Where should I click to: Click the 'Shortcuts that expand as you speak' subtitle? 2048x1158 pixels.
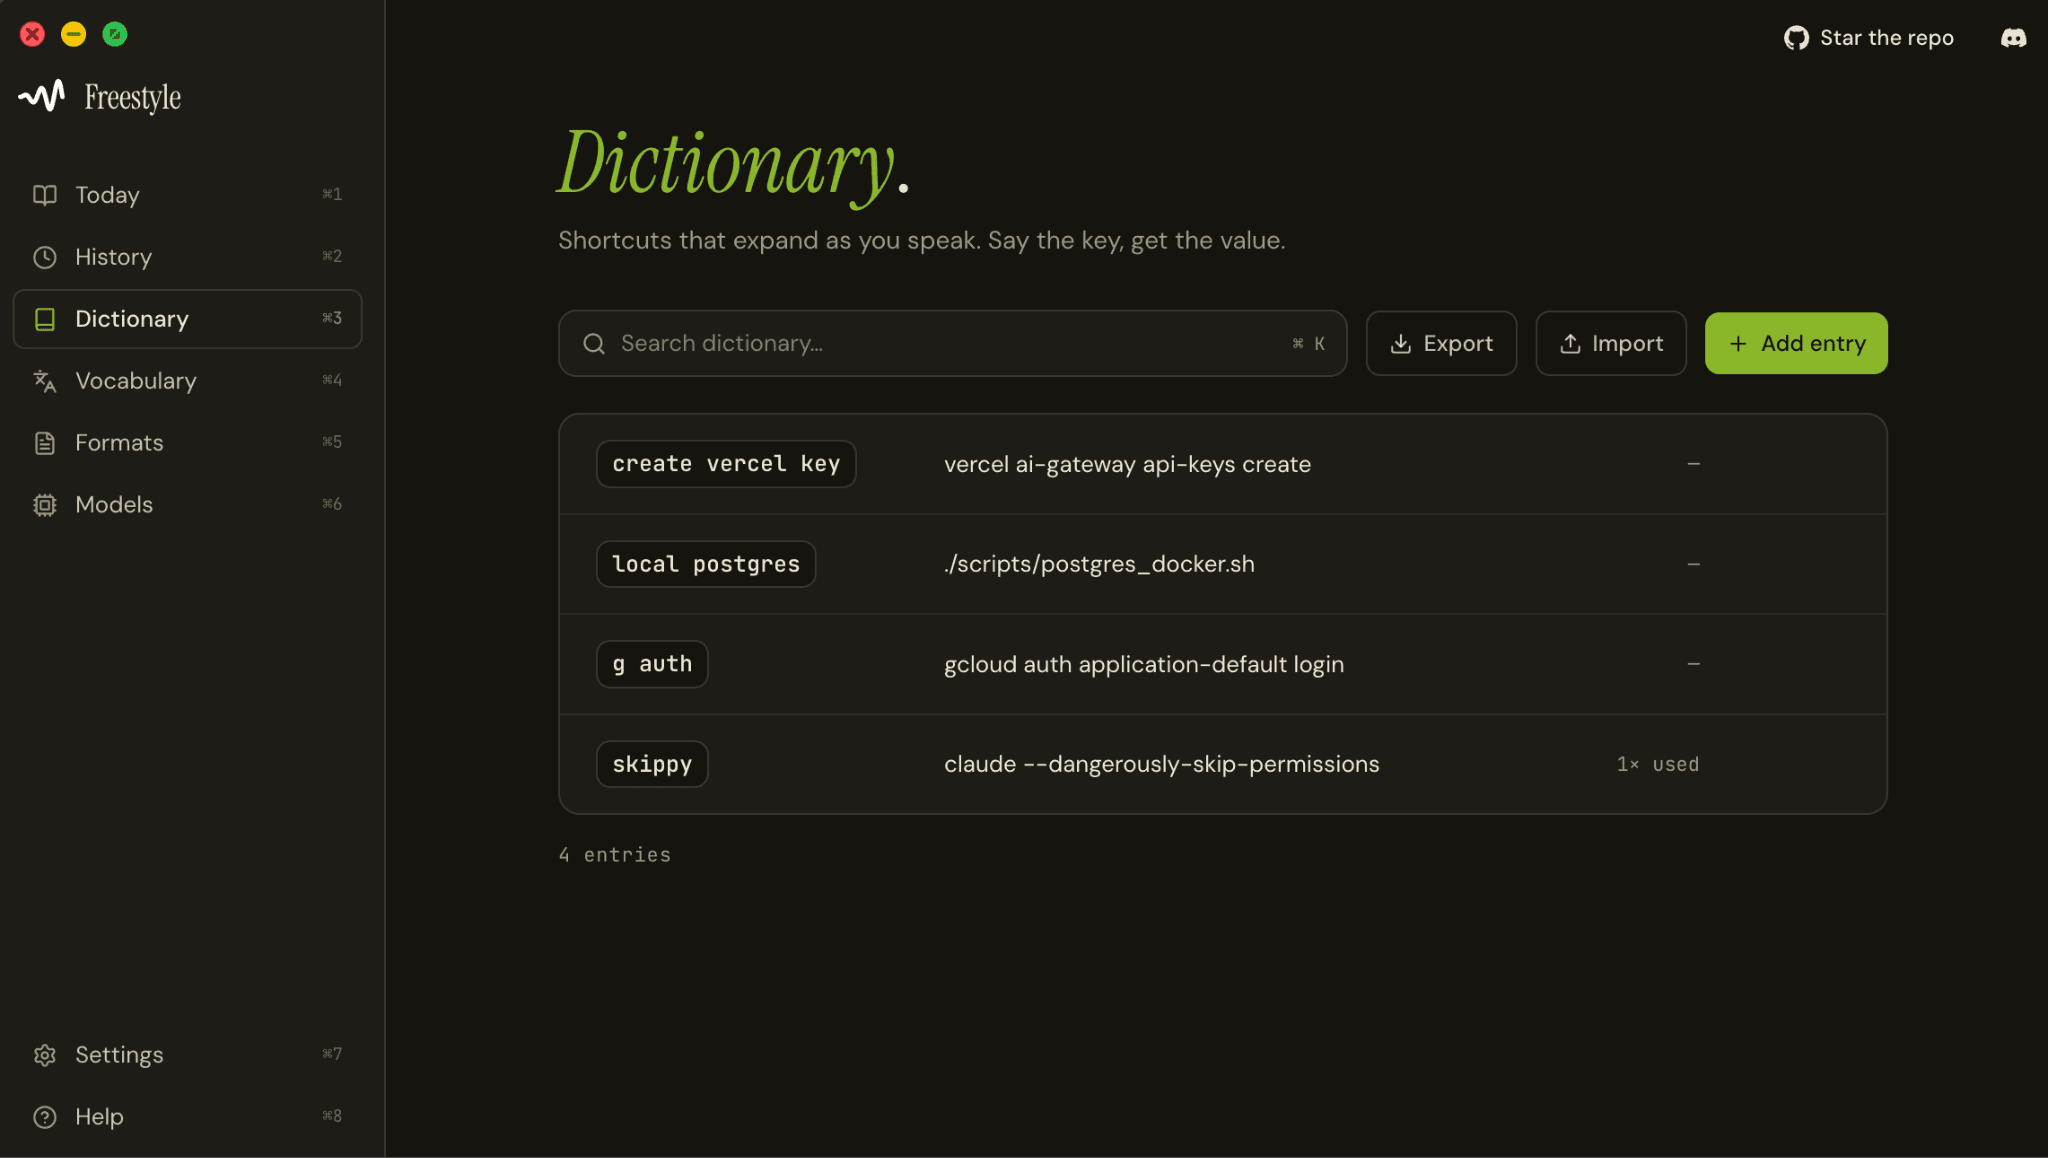(921, 241)
